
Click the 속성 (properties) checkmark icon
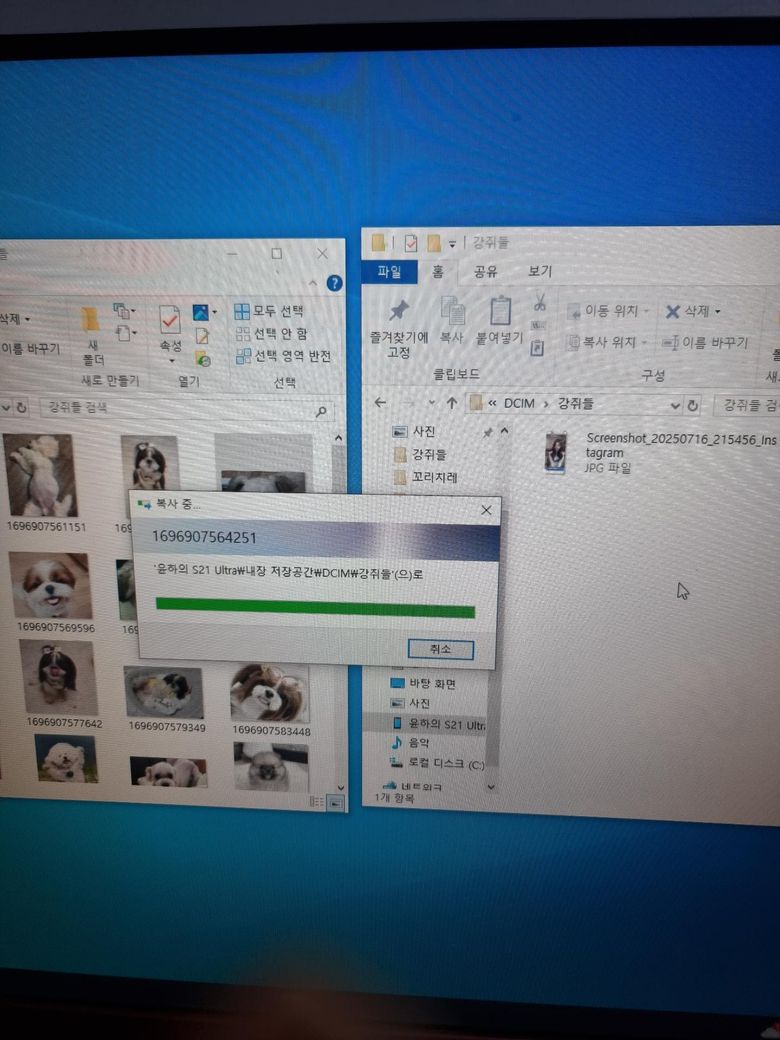(170, 320)
